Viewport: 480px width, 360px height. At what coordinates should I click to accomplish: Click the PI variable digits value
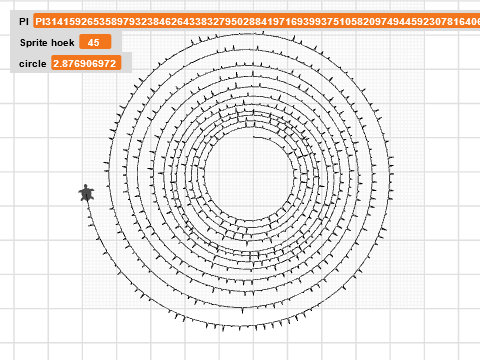click(257, 22)
